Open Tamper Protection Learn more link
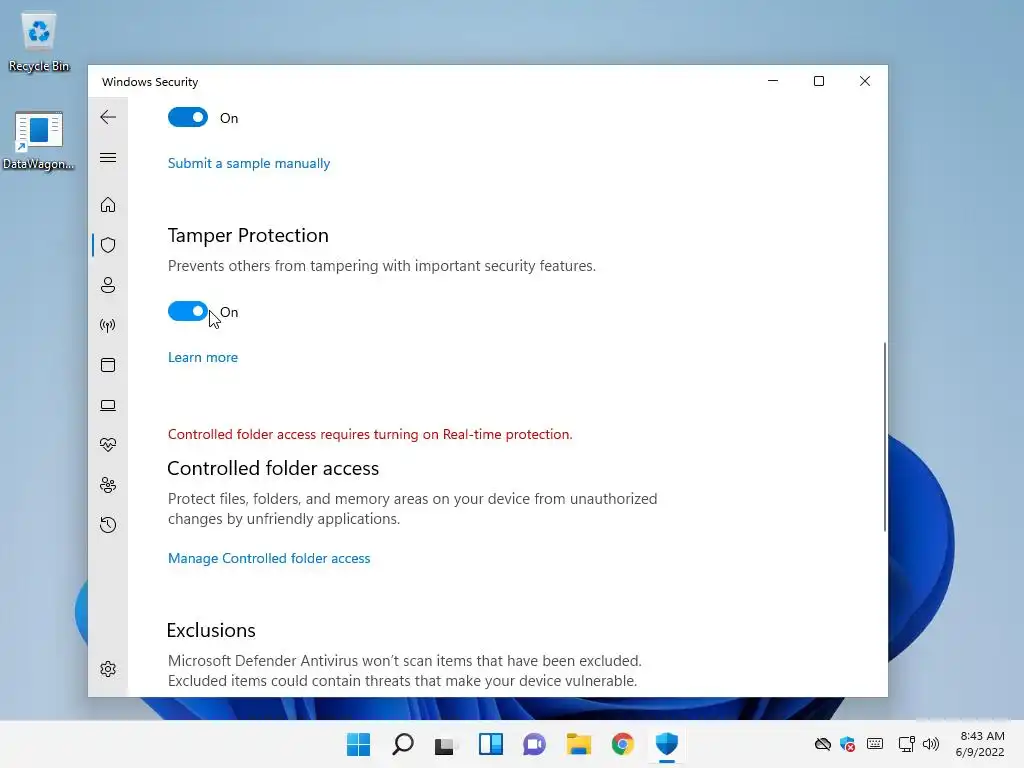Image resolution: width=1024 pixels, height=768 pixels. click(203, 357)
